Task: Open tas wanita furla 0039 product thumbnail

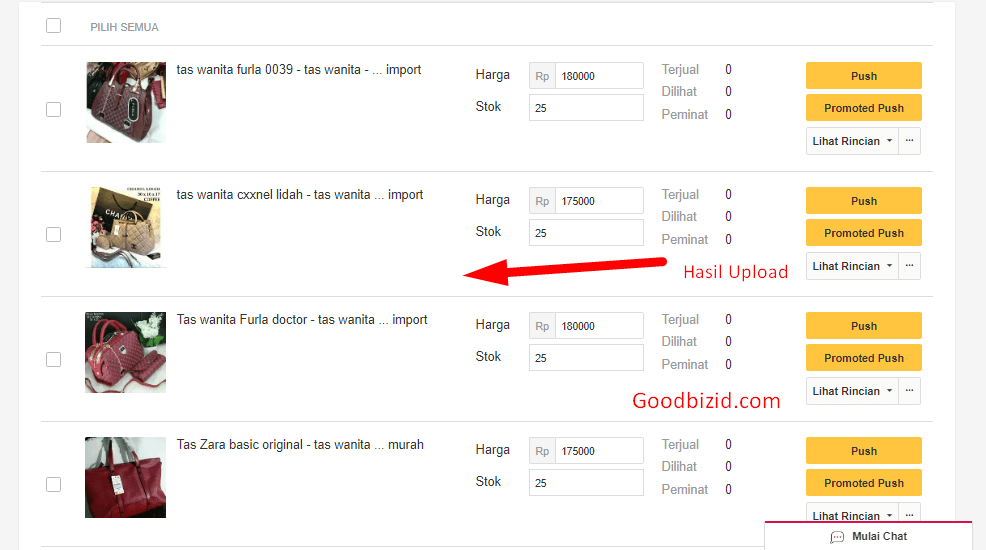Action: tap(125, 103)
